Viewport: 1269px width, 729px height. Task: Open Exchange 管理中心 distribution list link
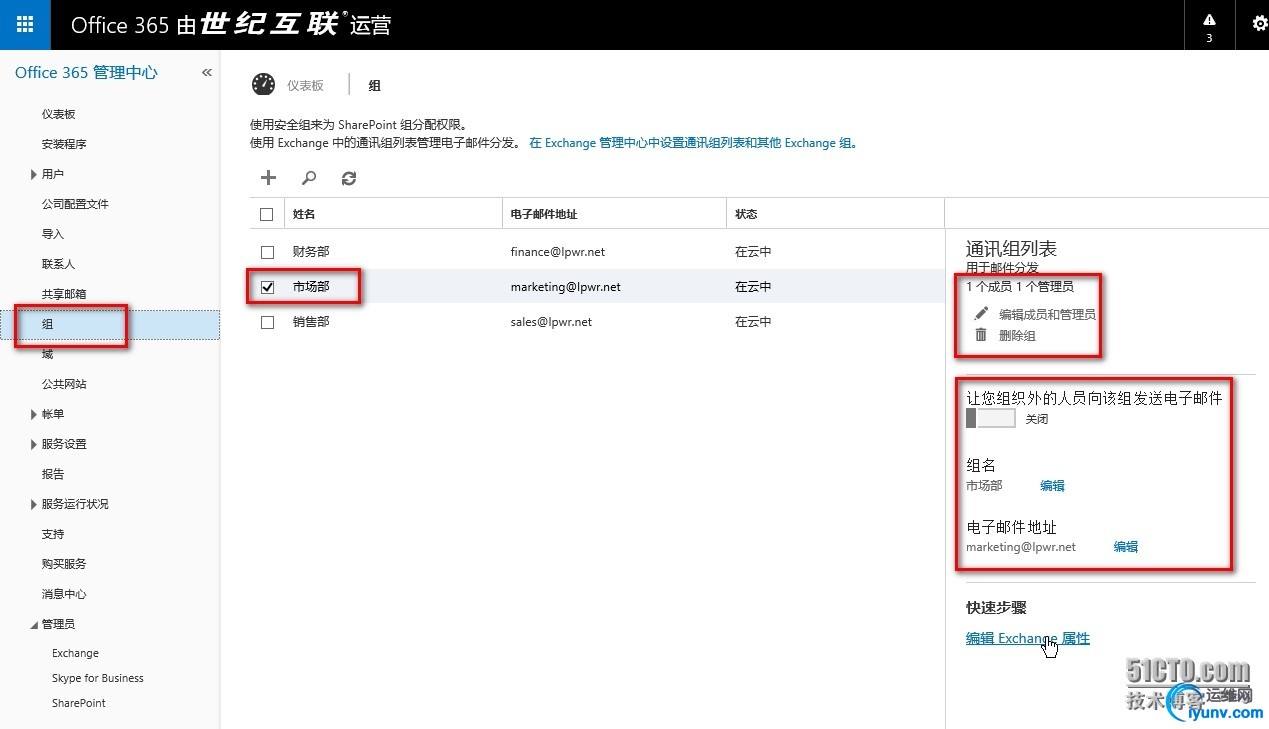(693, 143)
